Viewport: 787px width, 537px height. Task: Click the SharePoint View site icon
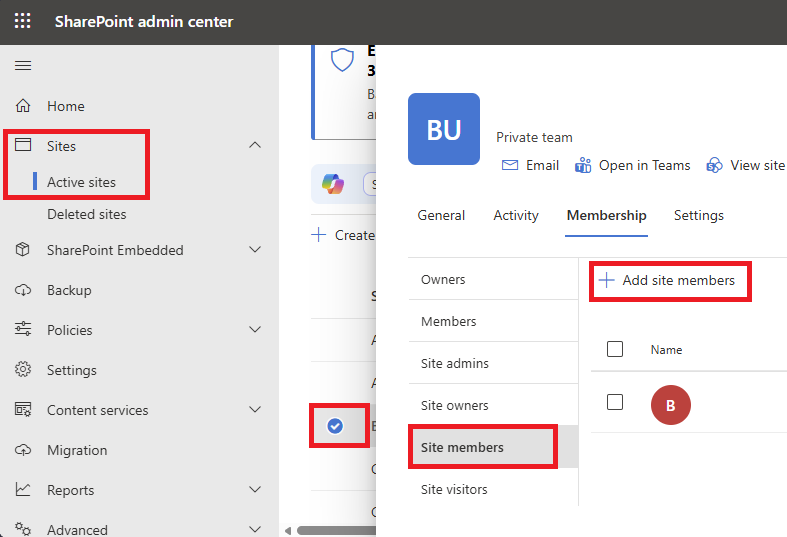click(714, 165)
